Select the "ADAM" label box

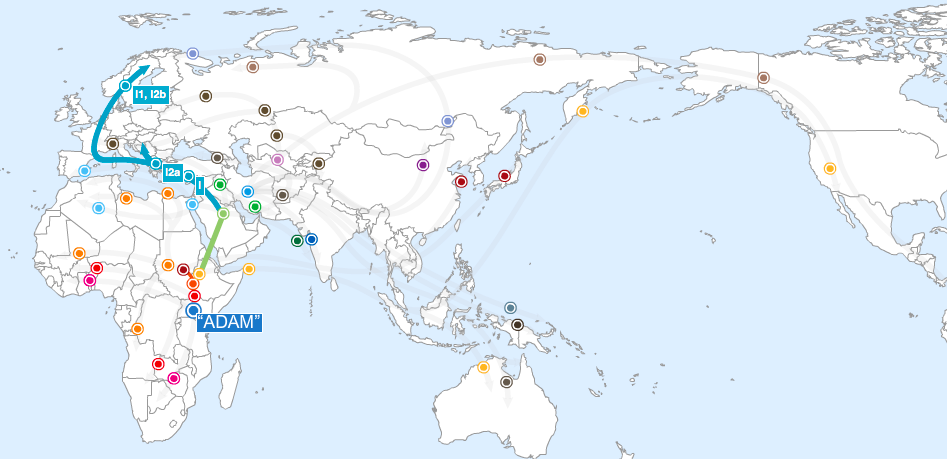pyautogui.click(x=230, y=322)
